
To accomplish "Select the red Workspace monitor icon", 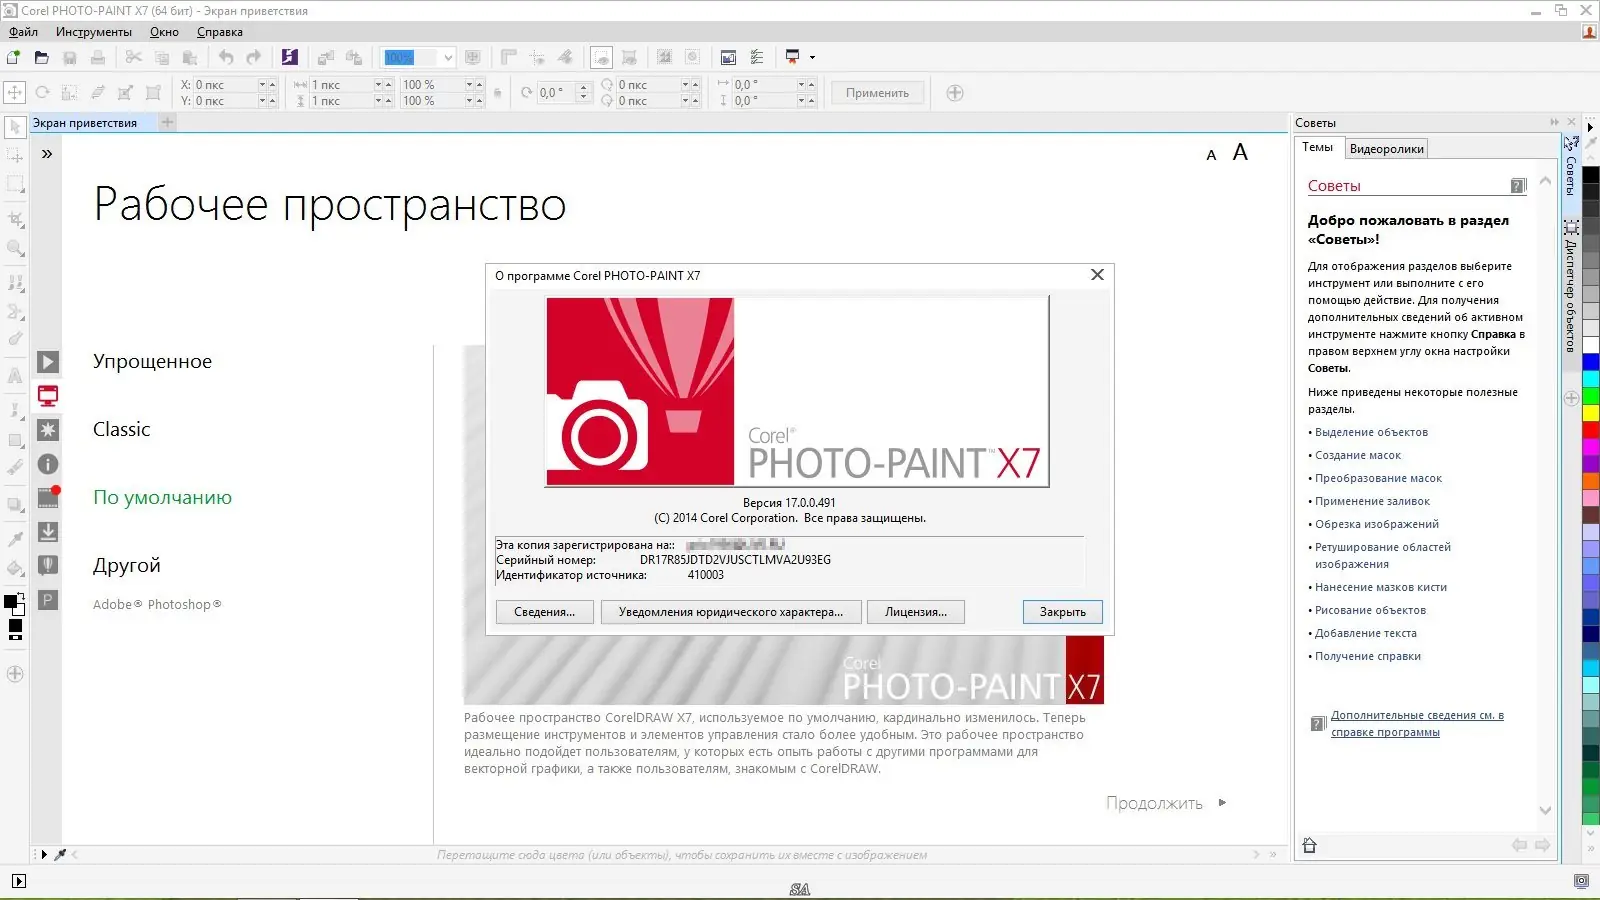I will pos(48,396).
